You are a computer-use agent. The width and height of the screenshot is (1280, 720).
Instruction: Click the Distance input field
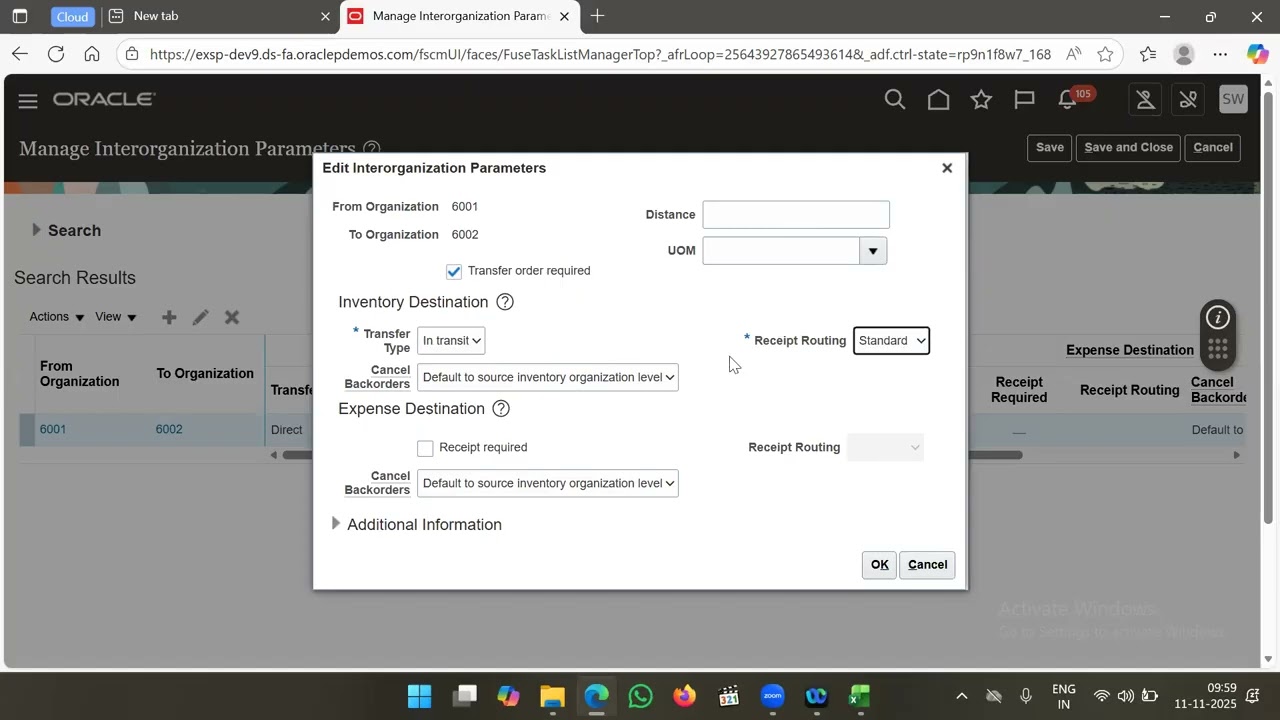[x=796, y=215]
